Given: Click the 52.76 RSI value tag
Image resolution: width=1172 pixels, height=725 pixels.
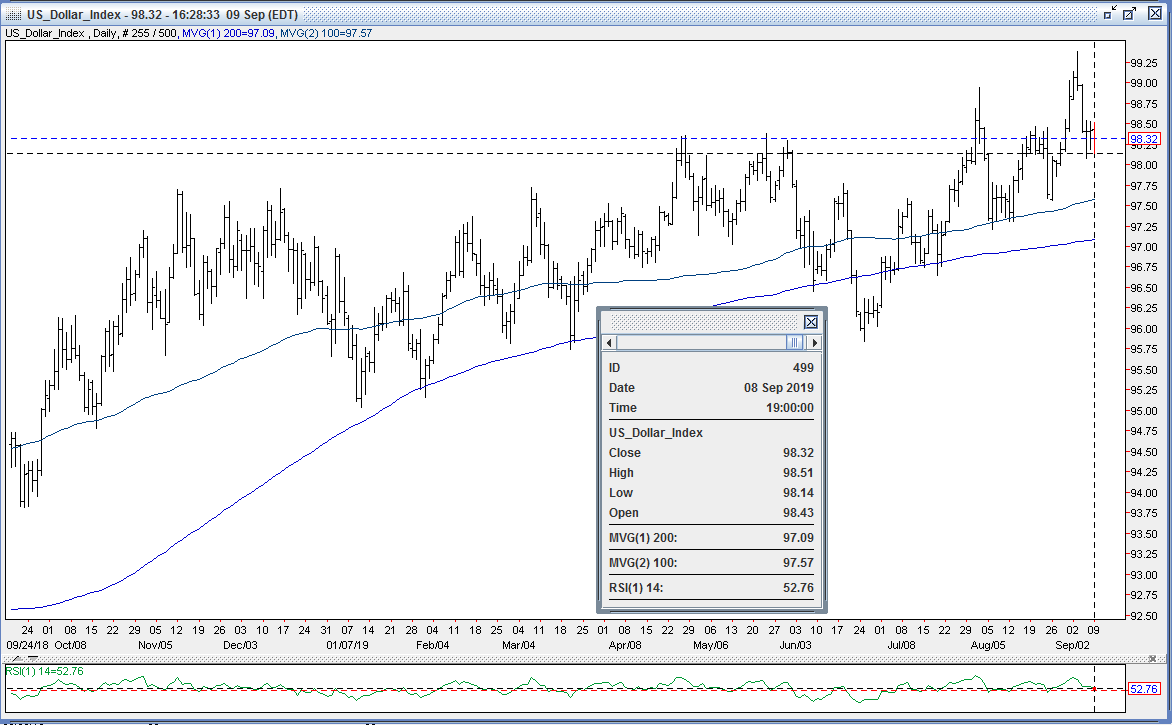Looking at the screenshot, I should (1144, 689).
